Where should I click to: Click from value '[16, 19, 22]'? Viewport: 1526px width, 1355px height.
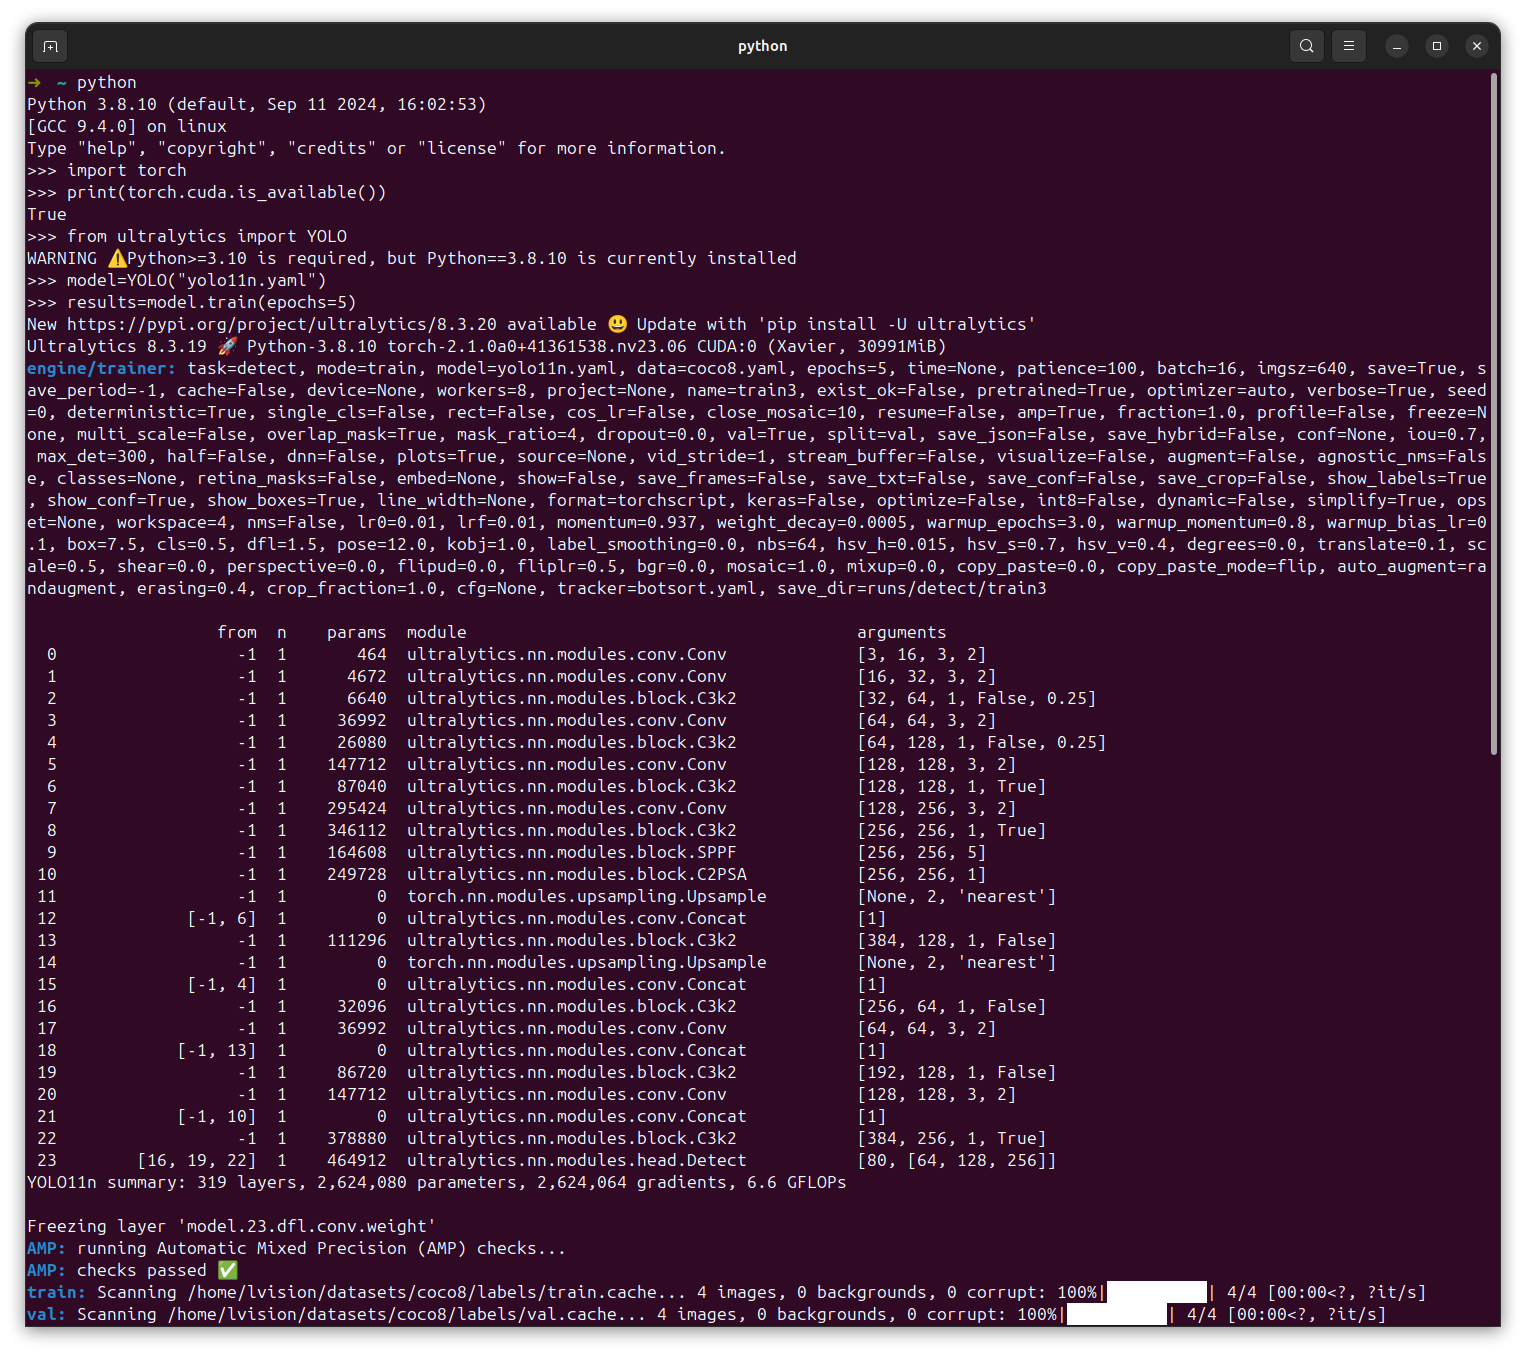click(x=197, y=1160)
